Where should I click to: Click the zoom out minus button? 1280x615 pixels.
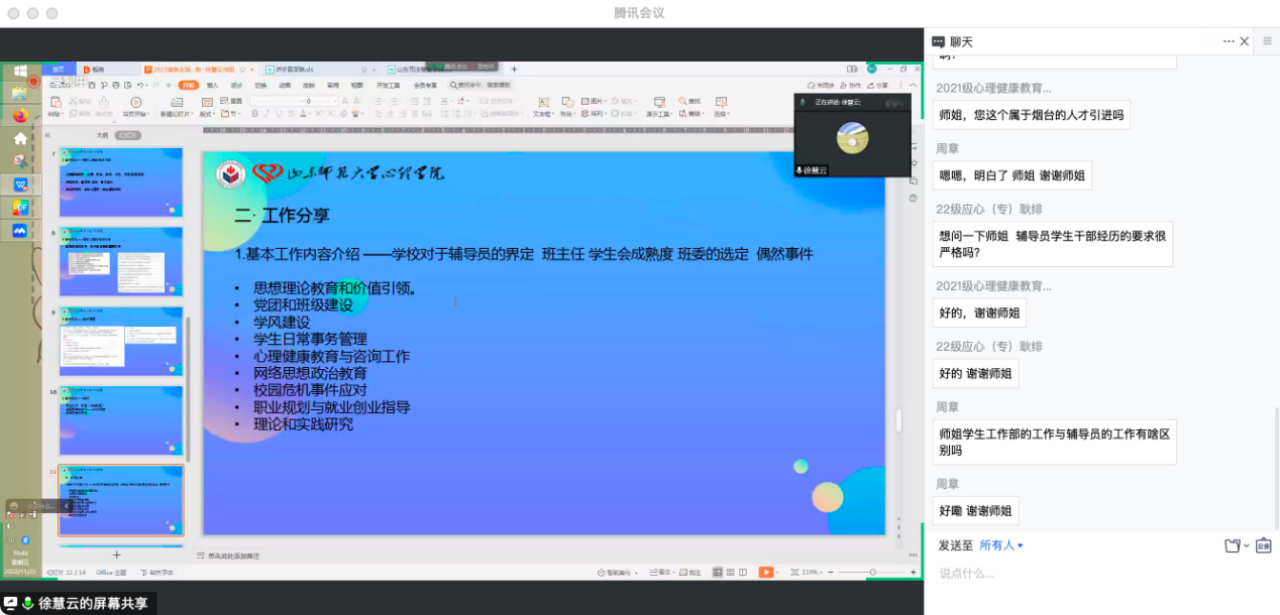pos(830,572)
